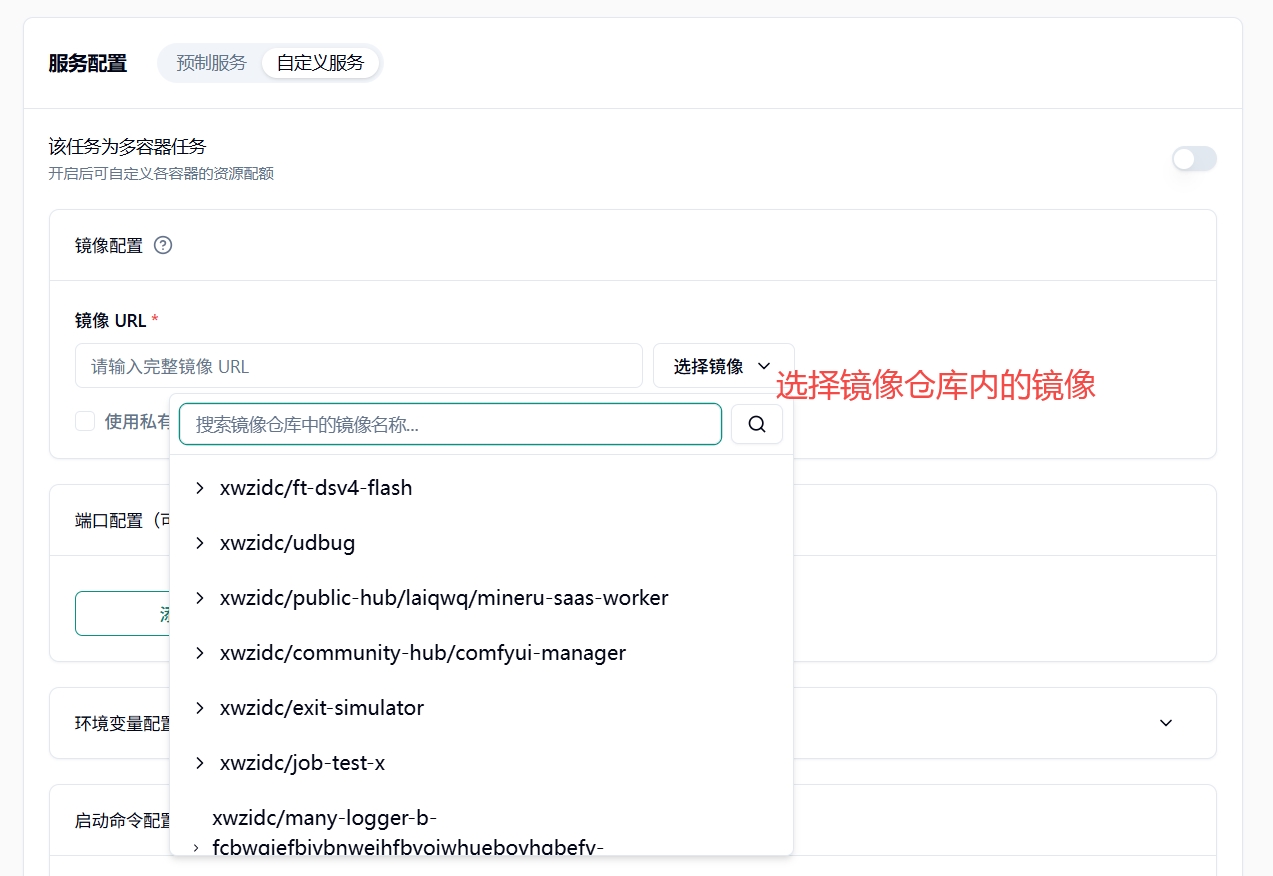Open the 镜像配置 help question icon
The height and width of the screenshot is (876, 1273).
pyautogui.click(x=163, y=245)
